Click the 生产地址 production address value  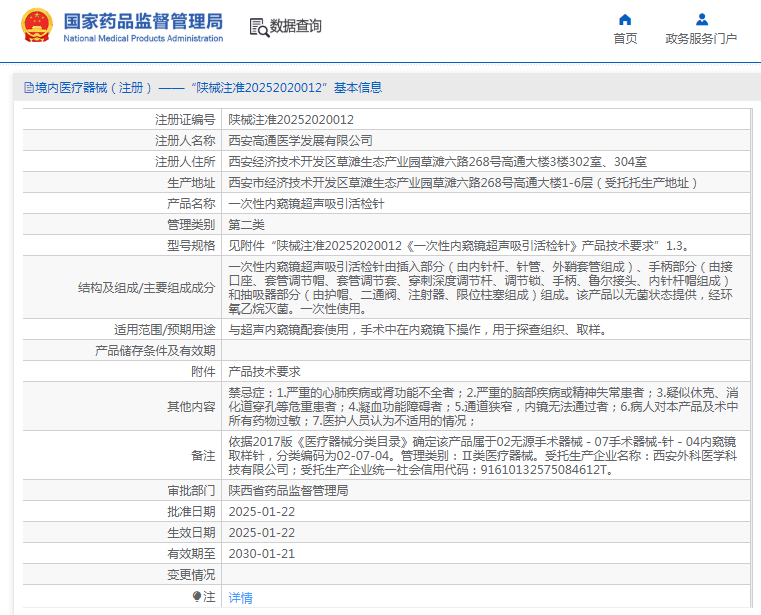[463, 183]
